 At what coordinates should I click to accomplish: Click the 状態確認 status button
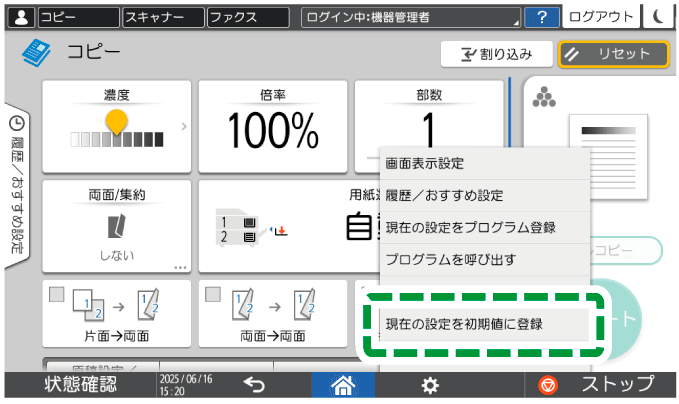(81, 385)
